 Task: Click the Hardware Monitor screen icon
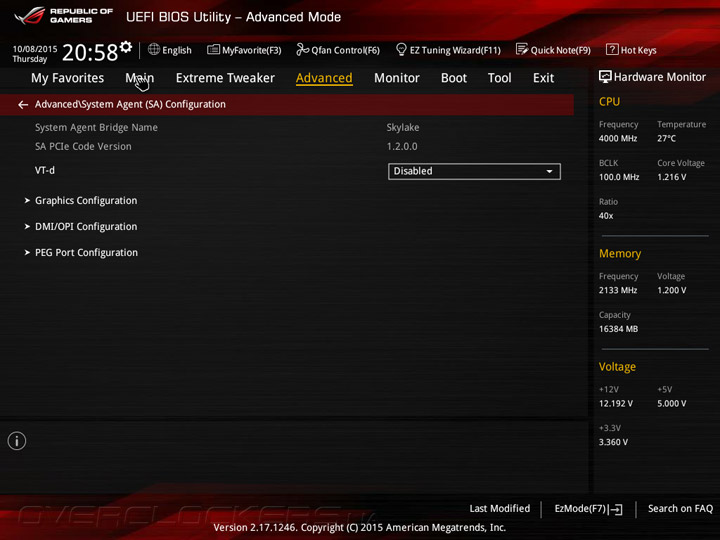pos(605,77)
